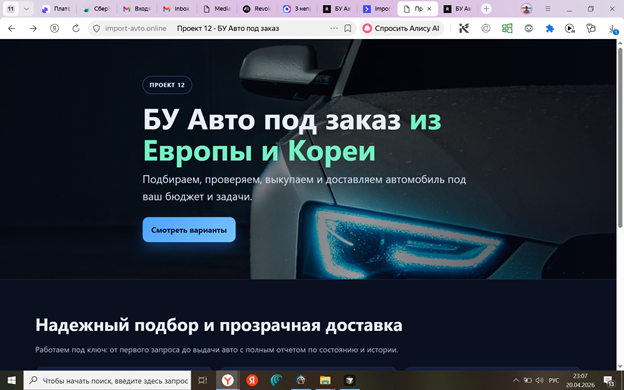Screen dimensions: 624x390
Task: Open the green grid extension icon
Action: tap(507, 28)
